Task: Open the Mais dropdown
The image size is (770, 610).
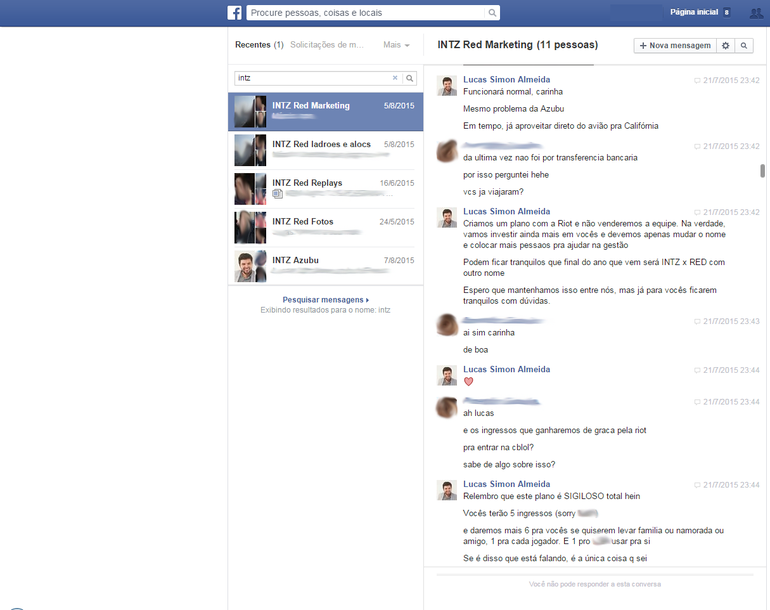Action: click(396, 45)
